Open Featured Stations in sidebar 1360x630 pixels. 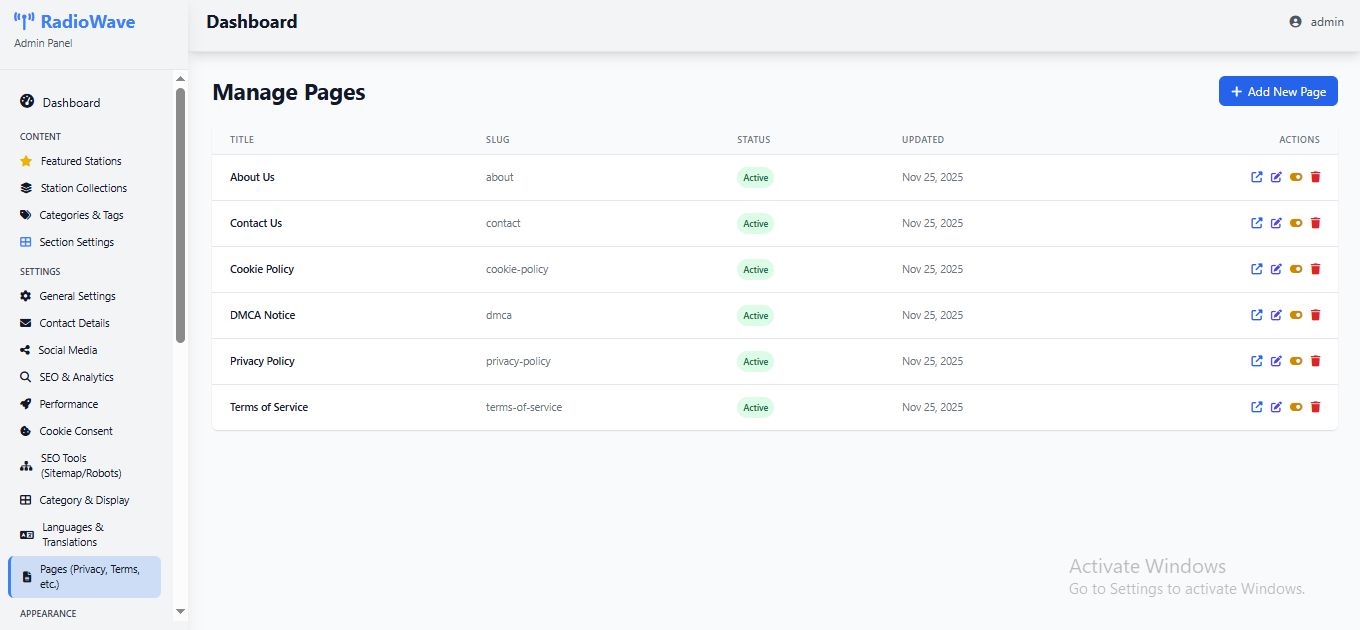[80, 161]
